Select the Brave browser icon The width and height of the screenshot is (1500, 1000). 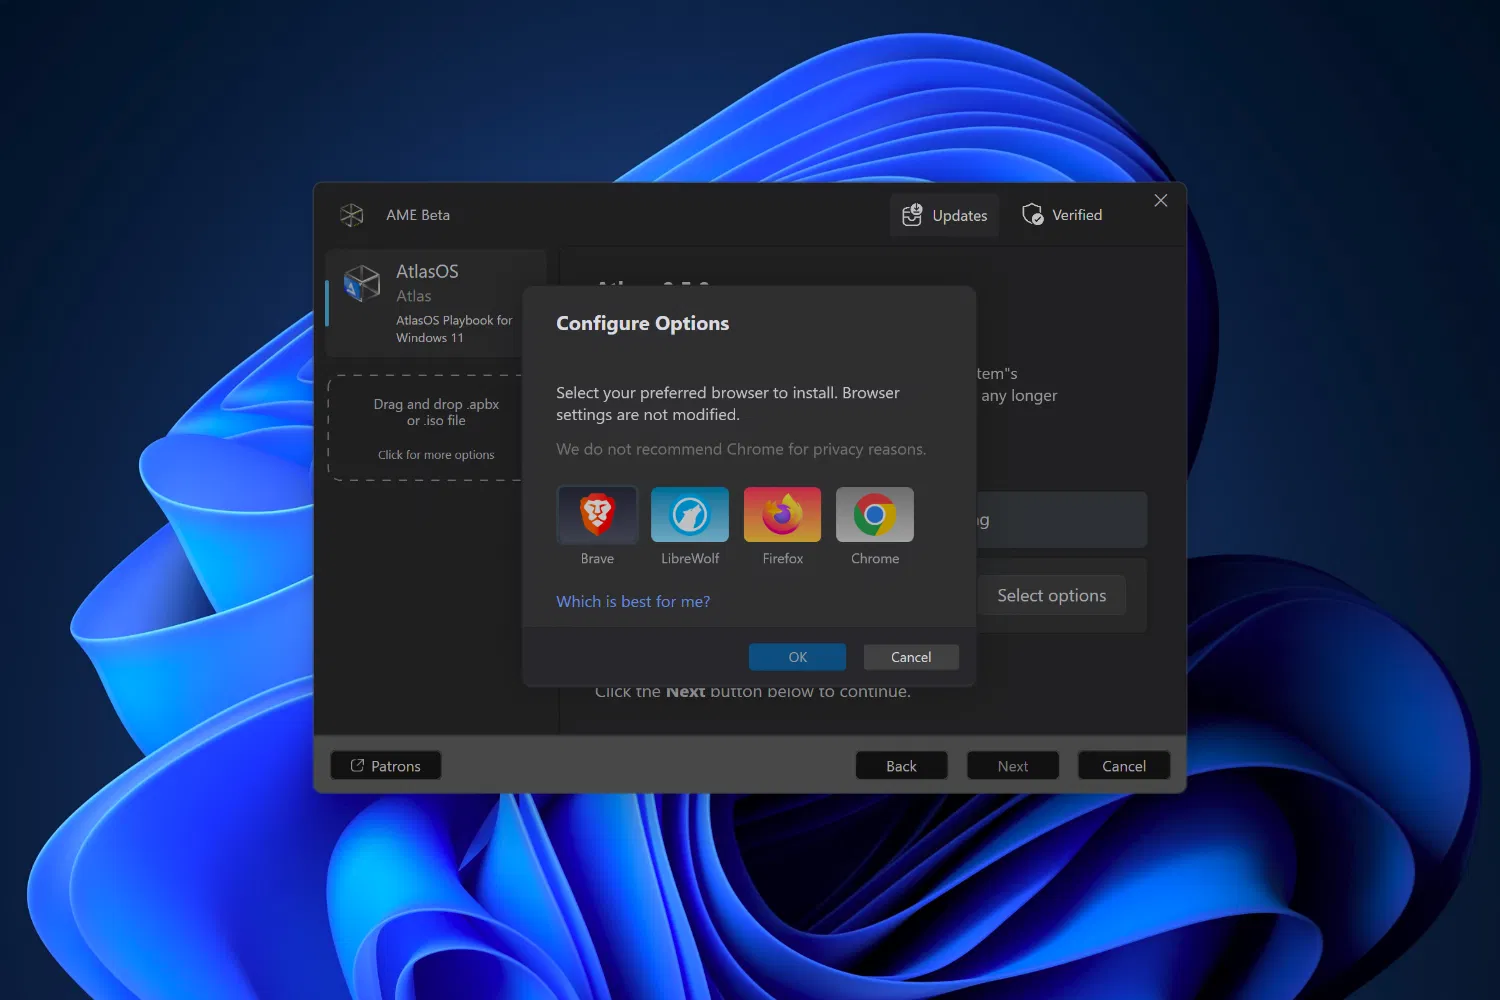(x=597, y=514)
